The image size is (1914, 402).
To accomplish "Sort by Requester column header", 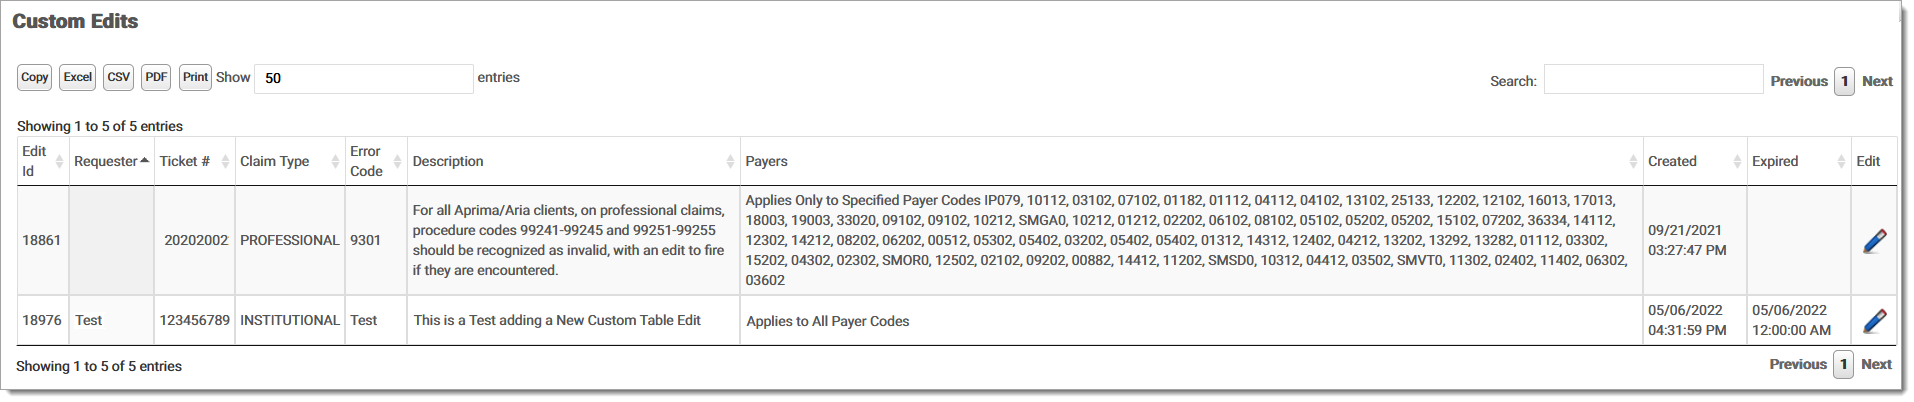I will (x=110, y=161).
